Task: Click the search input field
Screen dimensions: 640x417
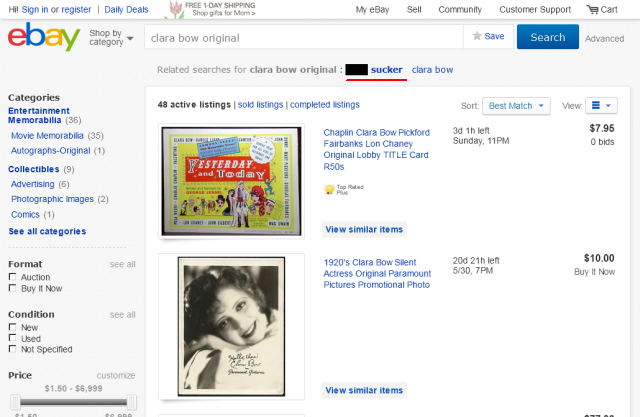Action: point(302,37)
